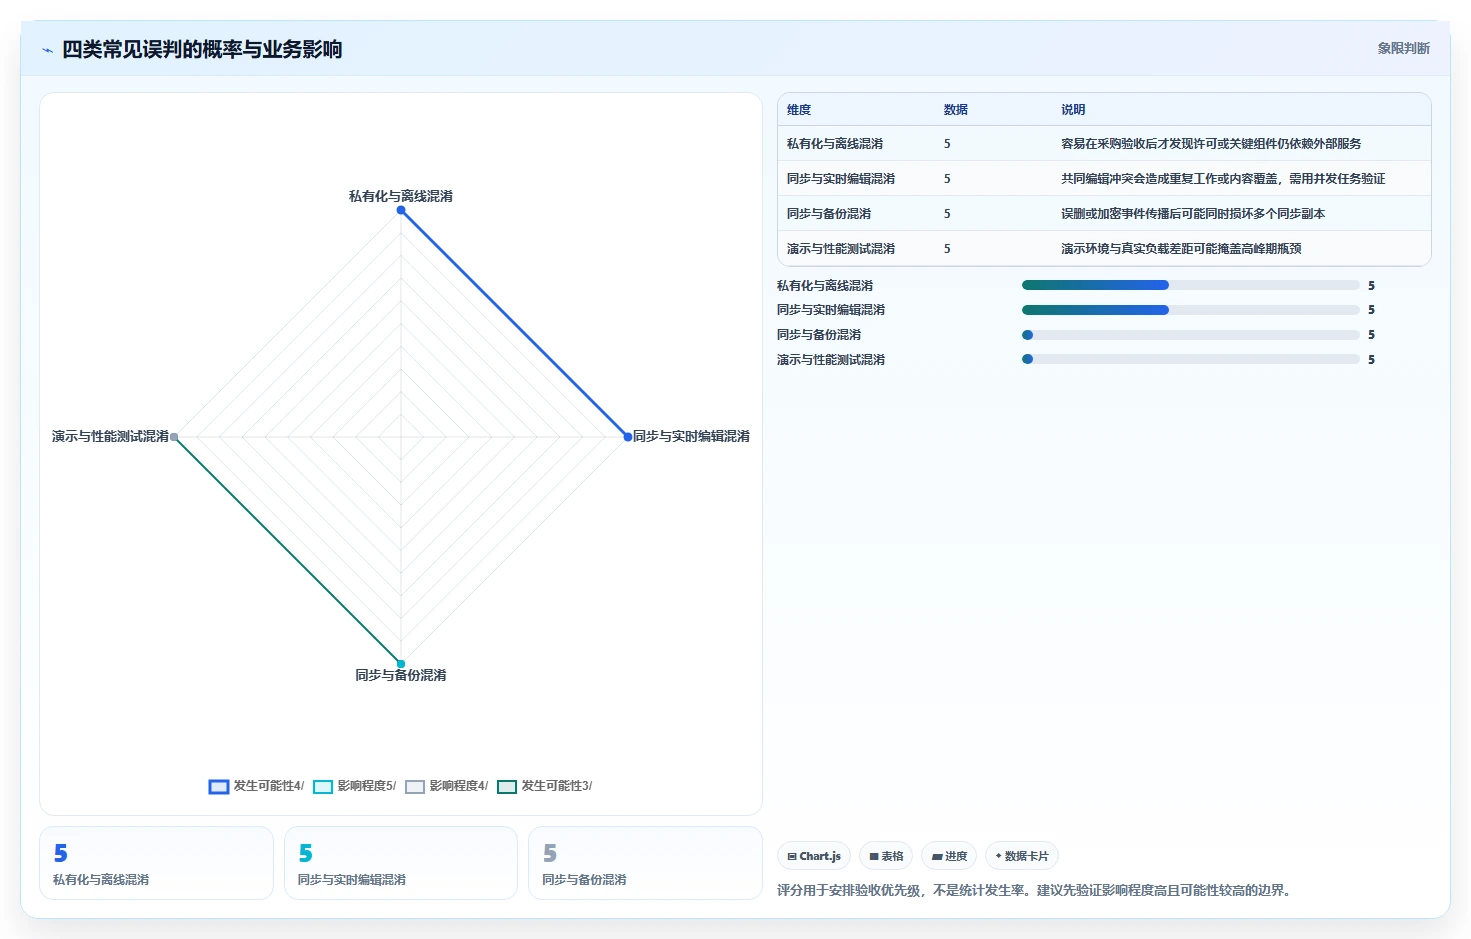The image size is (1471, 939).
Task: Click the 同步与实时编辑混淆 progress bar
Action: [x=1191, y=310]
